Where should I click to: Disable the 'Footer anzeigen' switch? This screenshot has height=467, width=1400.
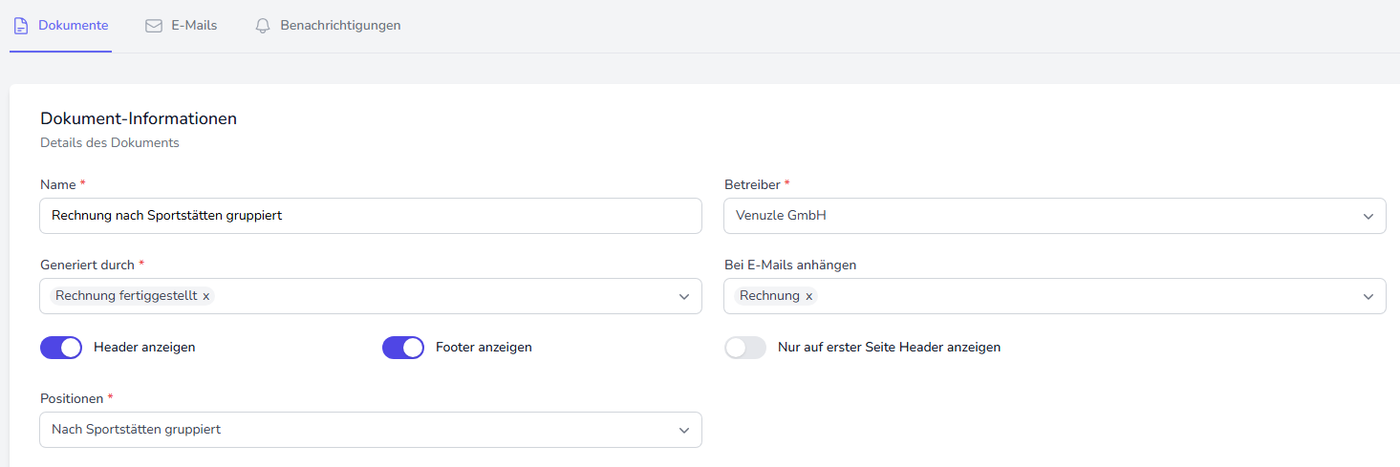pos(403,347)
